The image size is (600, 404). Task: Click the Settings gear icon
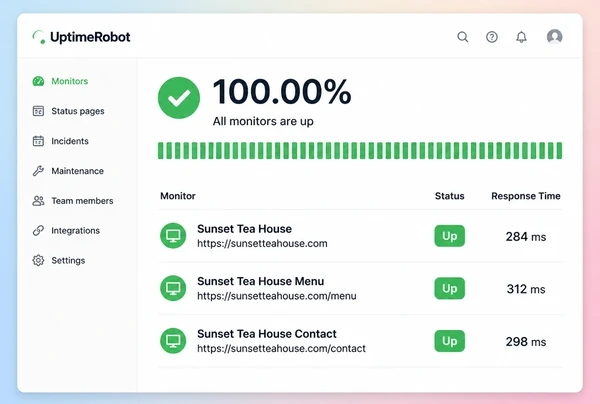pyautogui.click(x=38, y=260)
